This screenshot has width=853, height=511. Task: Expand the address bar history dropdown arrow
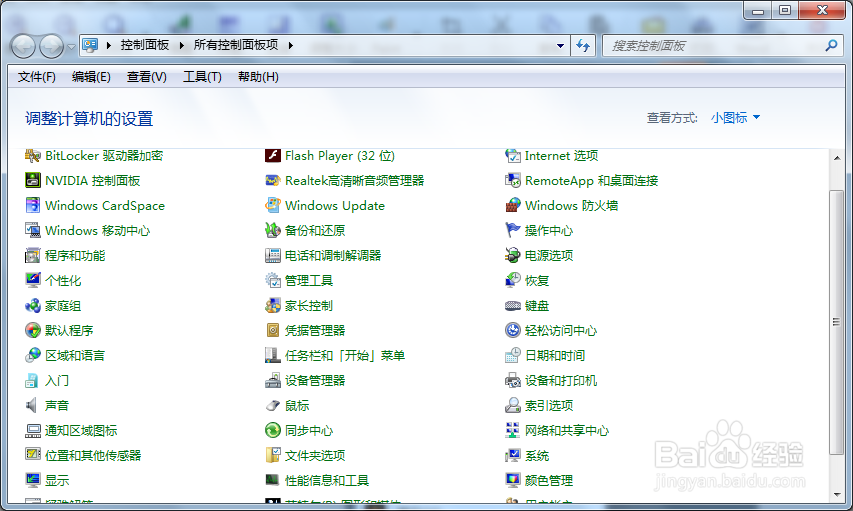(560, 46)
